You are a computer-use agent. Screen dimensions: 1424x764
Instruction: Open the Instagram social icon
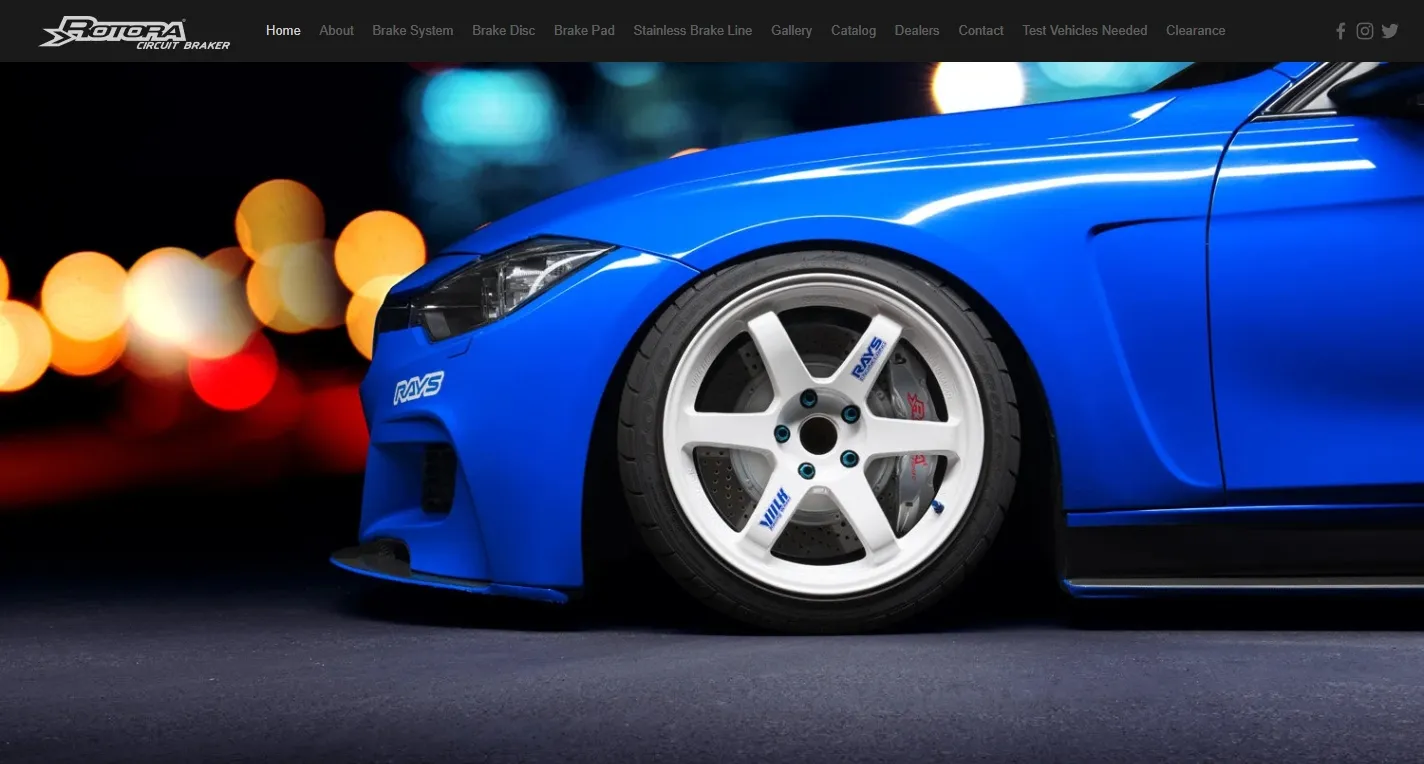coord(1365,31)
